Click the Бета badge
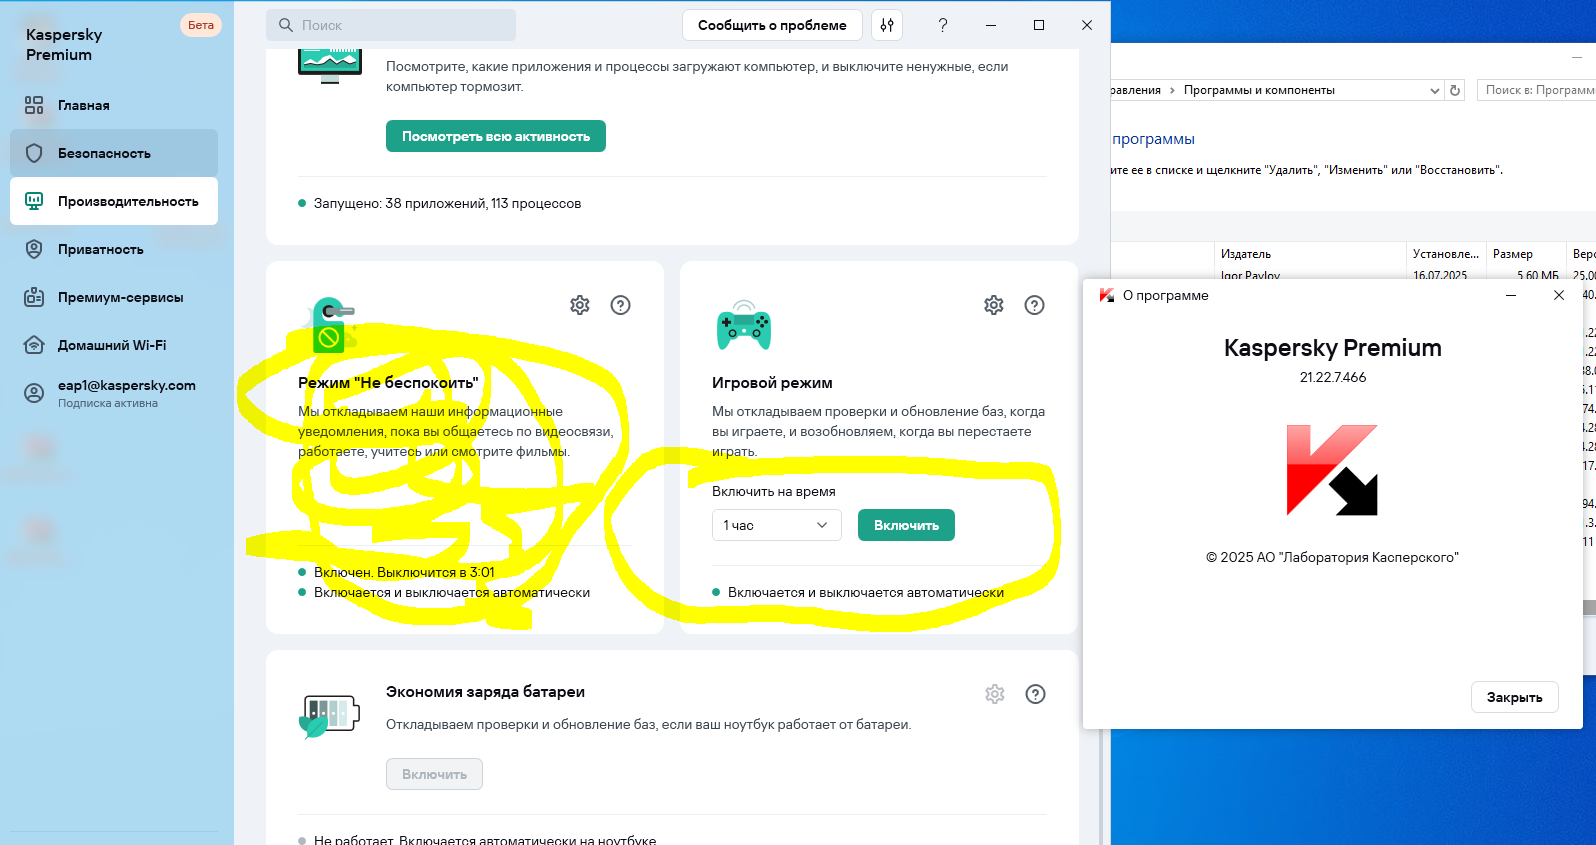The width and height of the screenshot is (1596, 845). point(201,25)
